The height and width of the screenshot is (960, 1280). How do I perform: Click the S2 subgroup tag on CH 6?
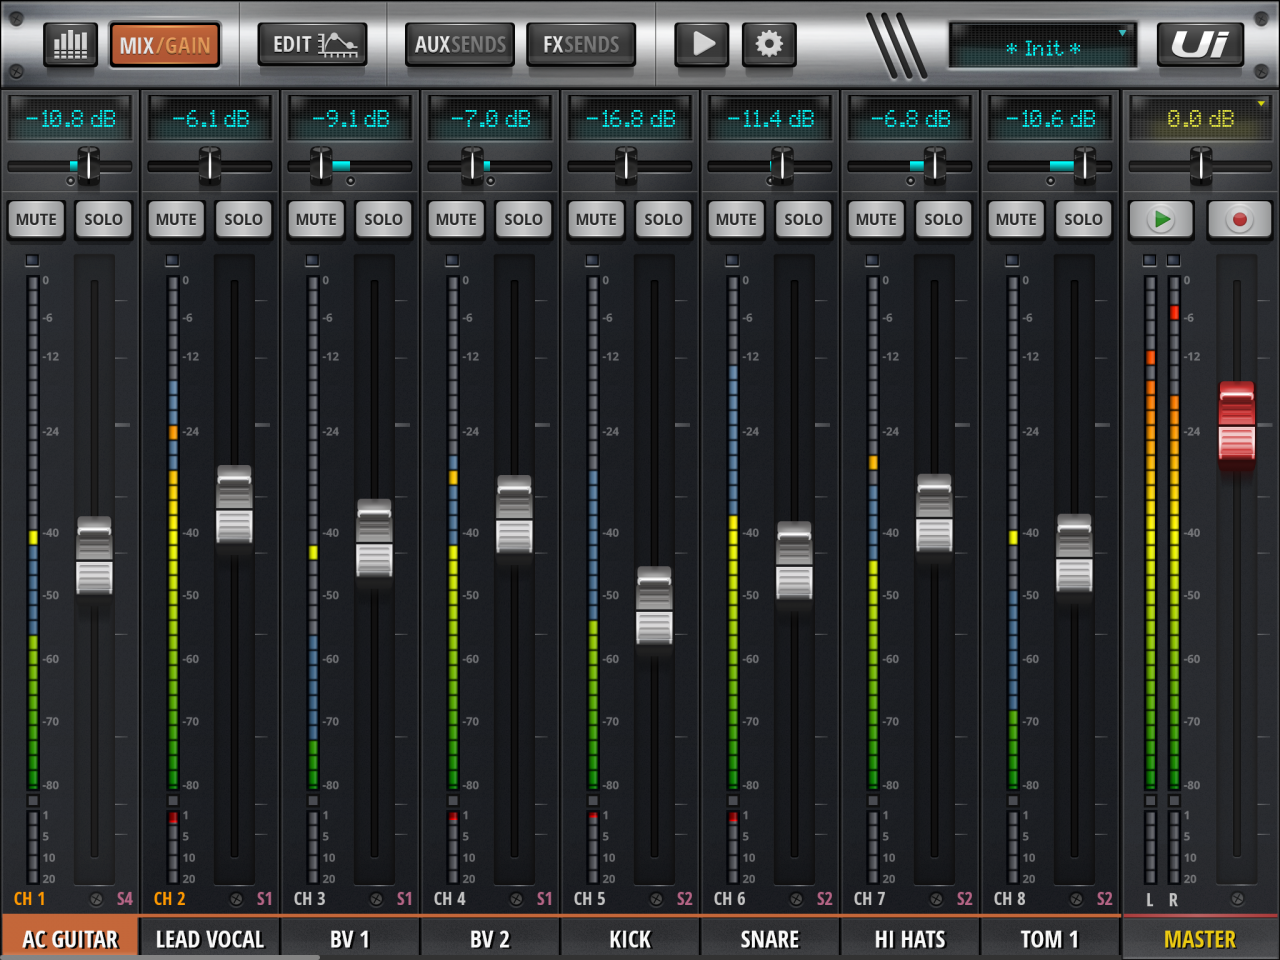[824, 899]
